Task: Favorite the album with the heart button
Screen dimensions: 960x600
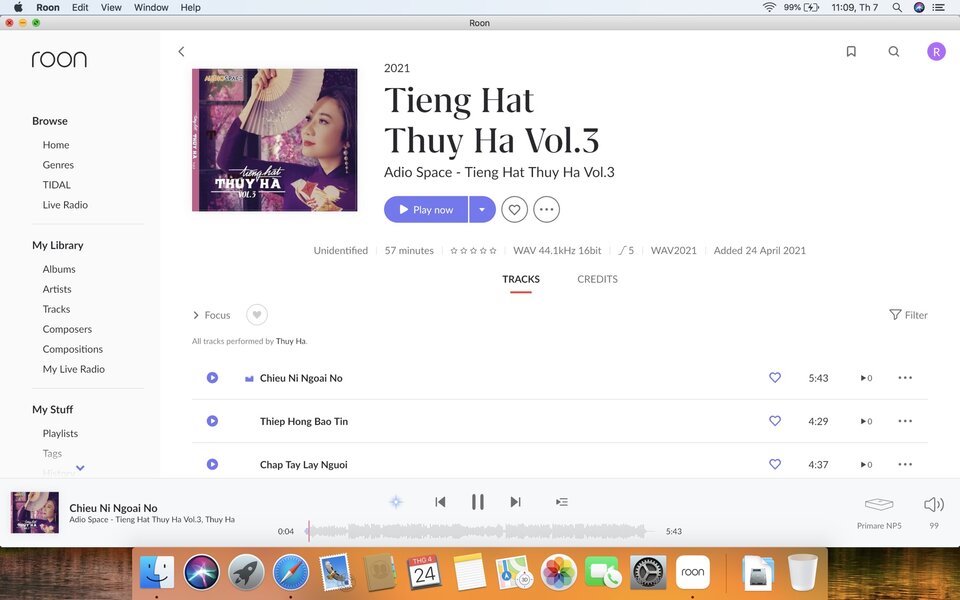Action: pyautogui.click(x=514, y=209)
